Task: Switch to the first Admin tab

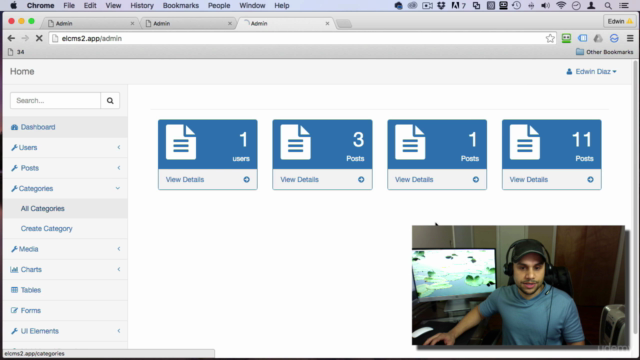Action: pyautogui.click(x=90, y=23)
